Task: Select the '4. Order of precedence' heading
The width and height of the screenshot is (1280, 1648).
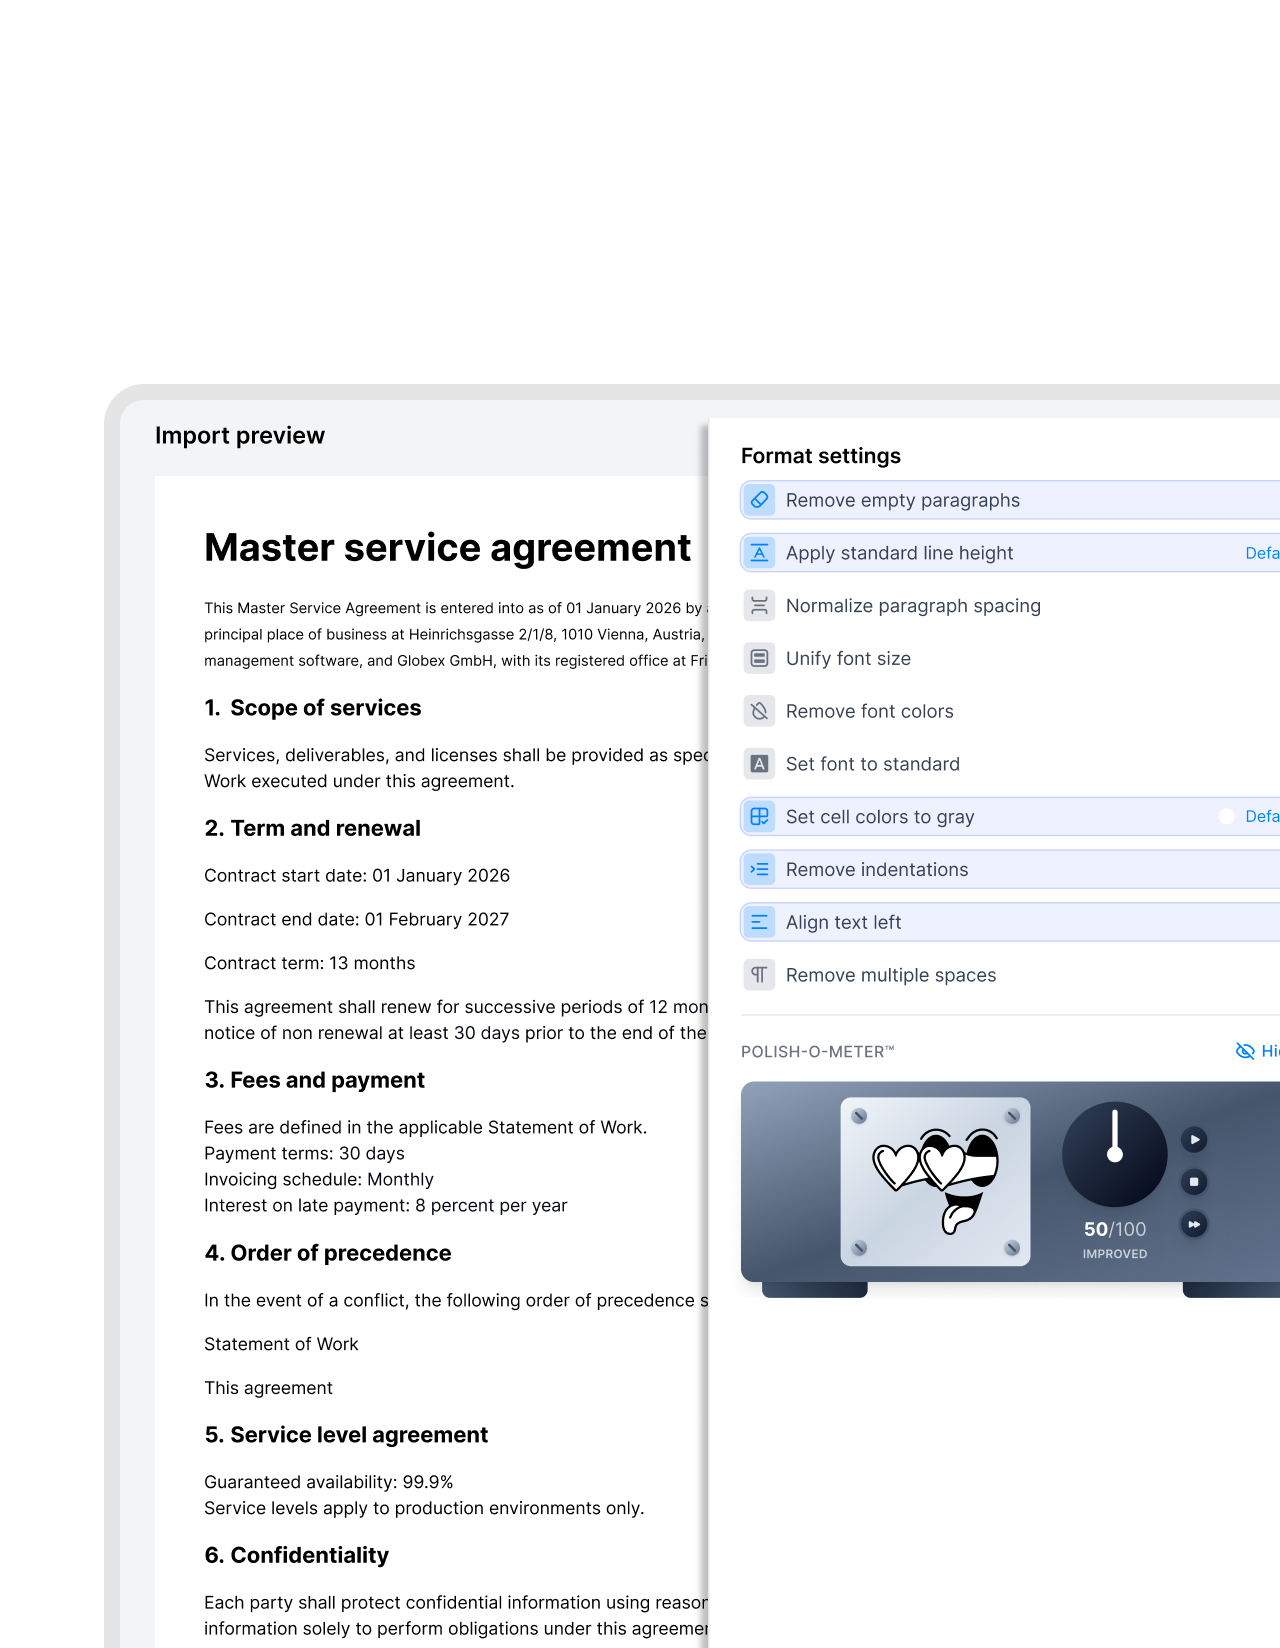Action: (328, 1253)
